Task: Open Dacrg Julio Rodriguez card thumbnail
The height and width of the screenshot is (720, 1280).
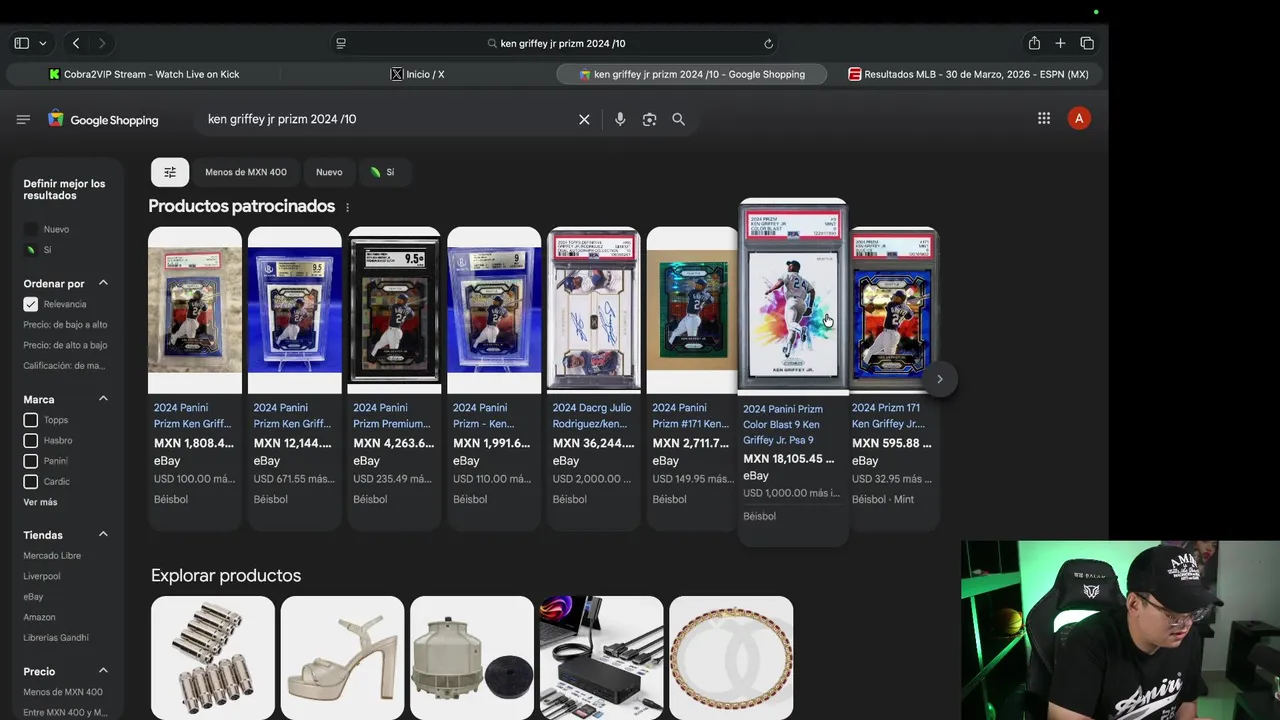Action: click(x=594, y=310)
